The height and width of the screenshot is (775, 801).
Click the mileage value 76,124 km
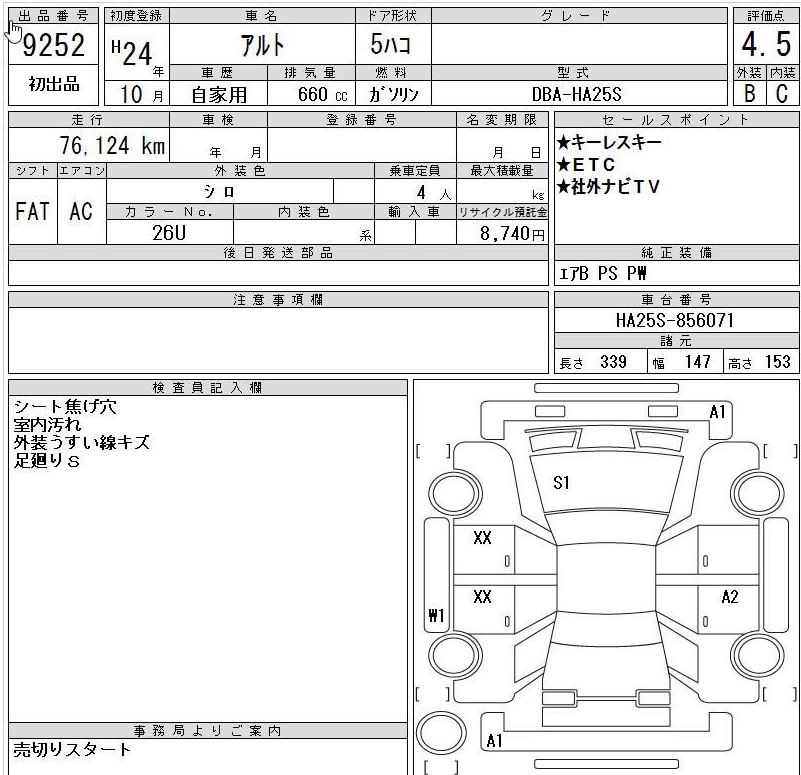pos(110,146)
